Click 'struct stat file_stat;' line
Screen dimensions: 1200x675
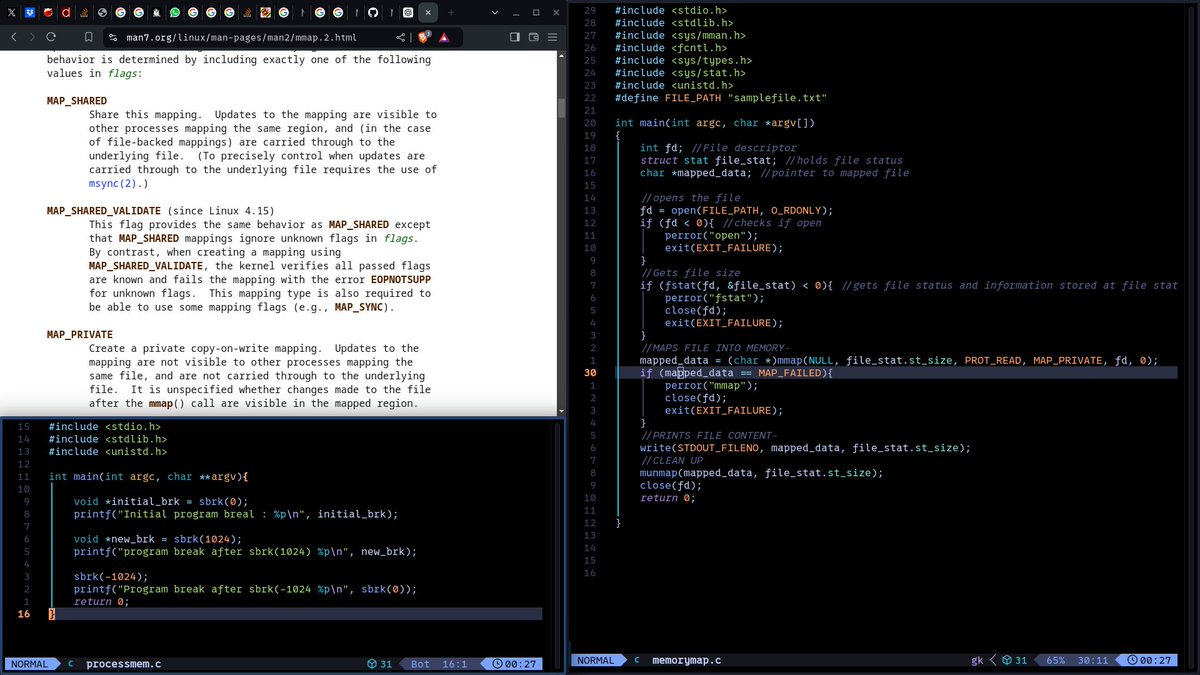[x=710, y=160]
